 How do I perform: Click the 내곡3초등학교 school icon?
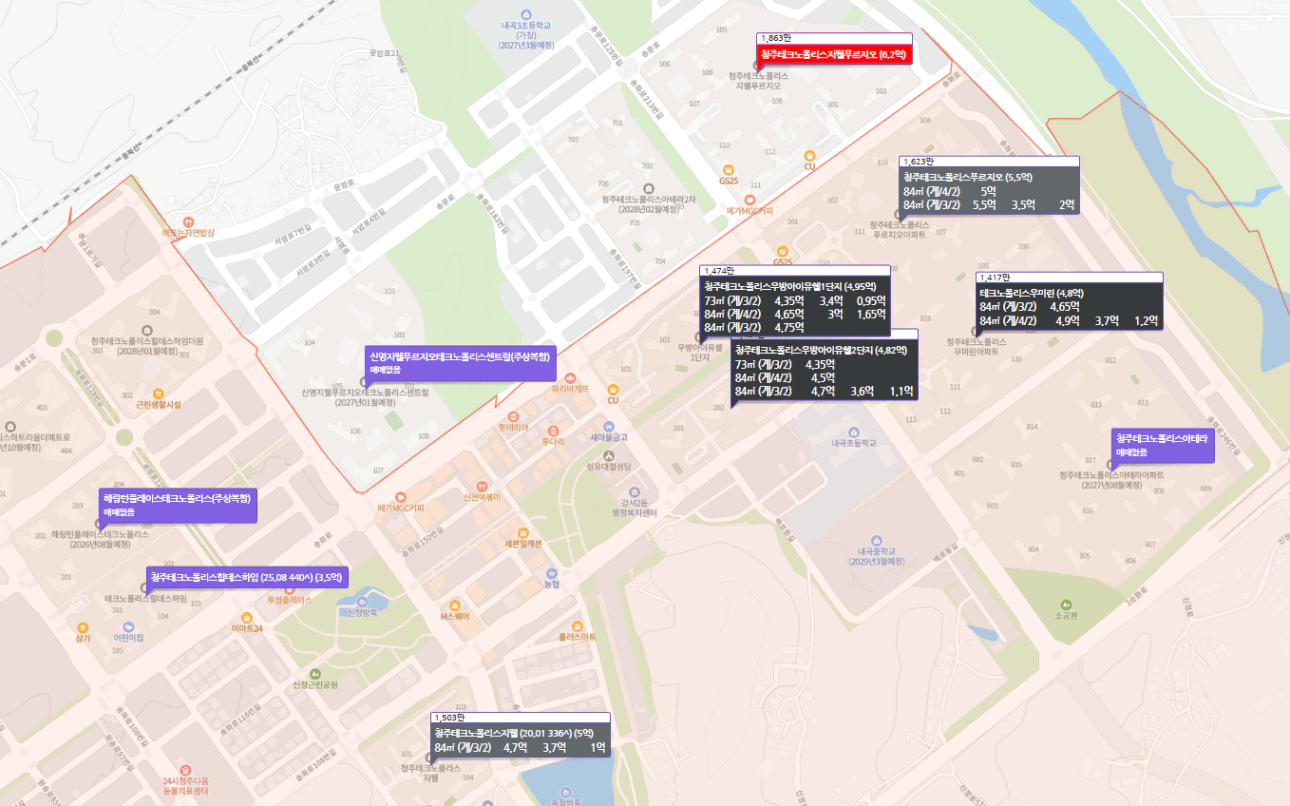pyautogui.click(x=527, y=14)
